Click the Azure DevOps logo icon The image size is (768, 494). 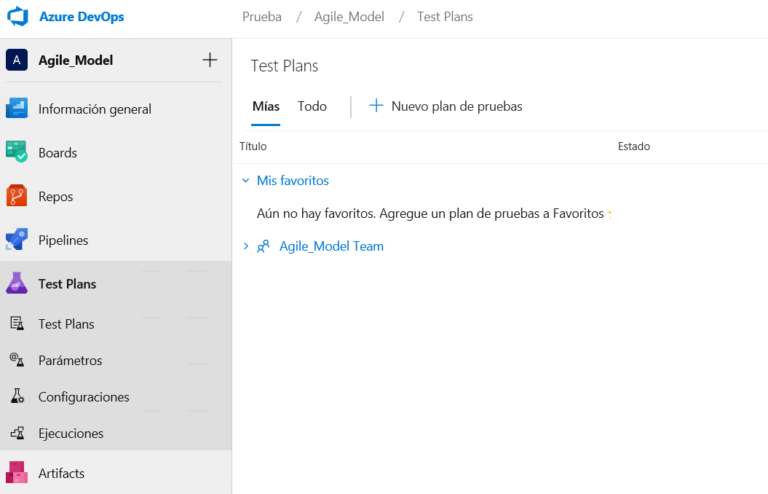18,17
